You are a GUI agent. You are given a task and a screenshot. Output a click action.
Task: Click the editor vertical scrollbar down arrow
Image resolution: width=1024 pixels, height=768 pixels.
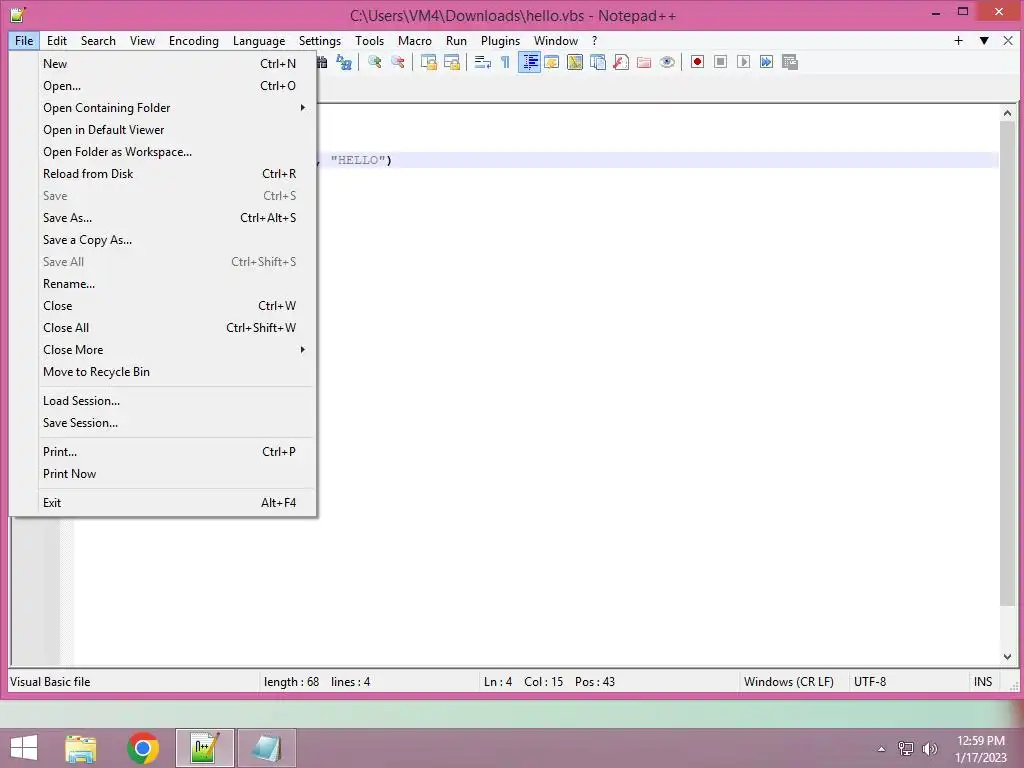1007,657
